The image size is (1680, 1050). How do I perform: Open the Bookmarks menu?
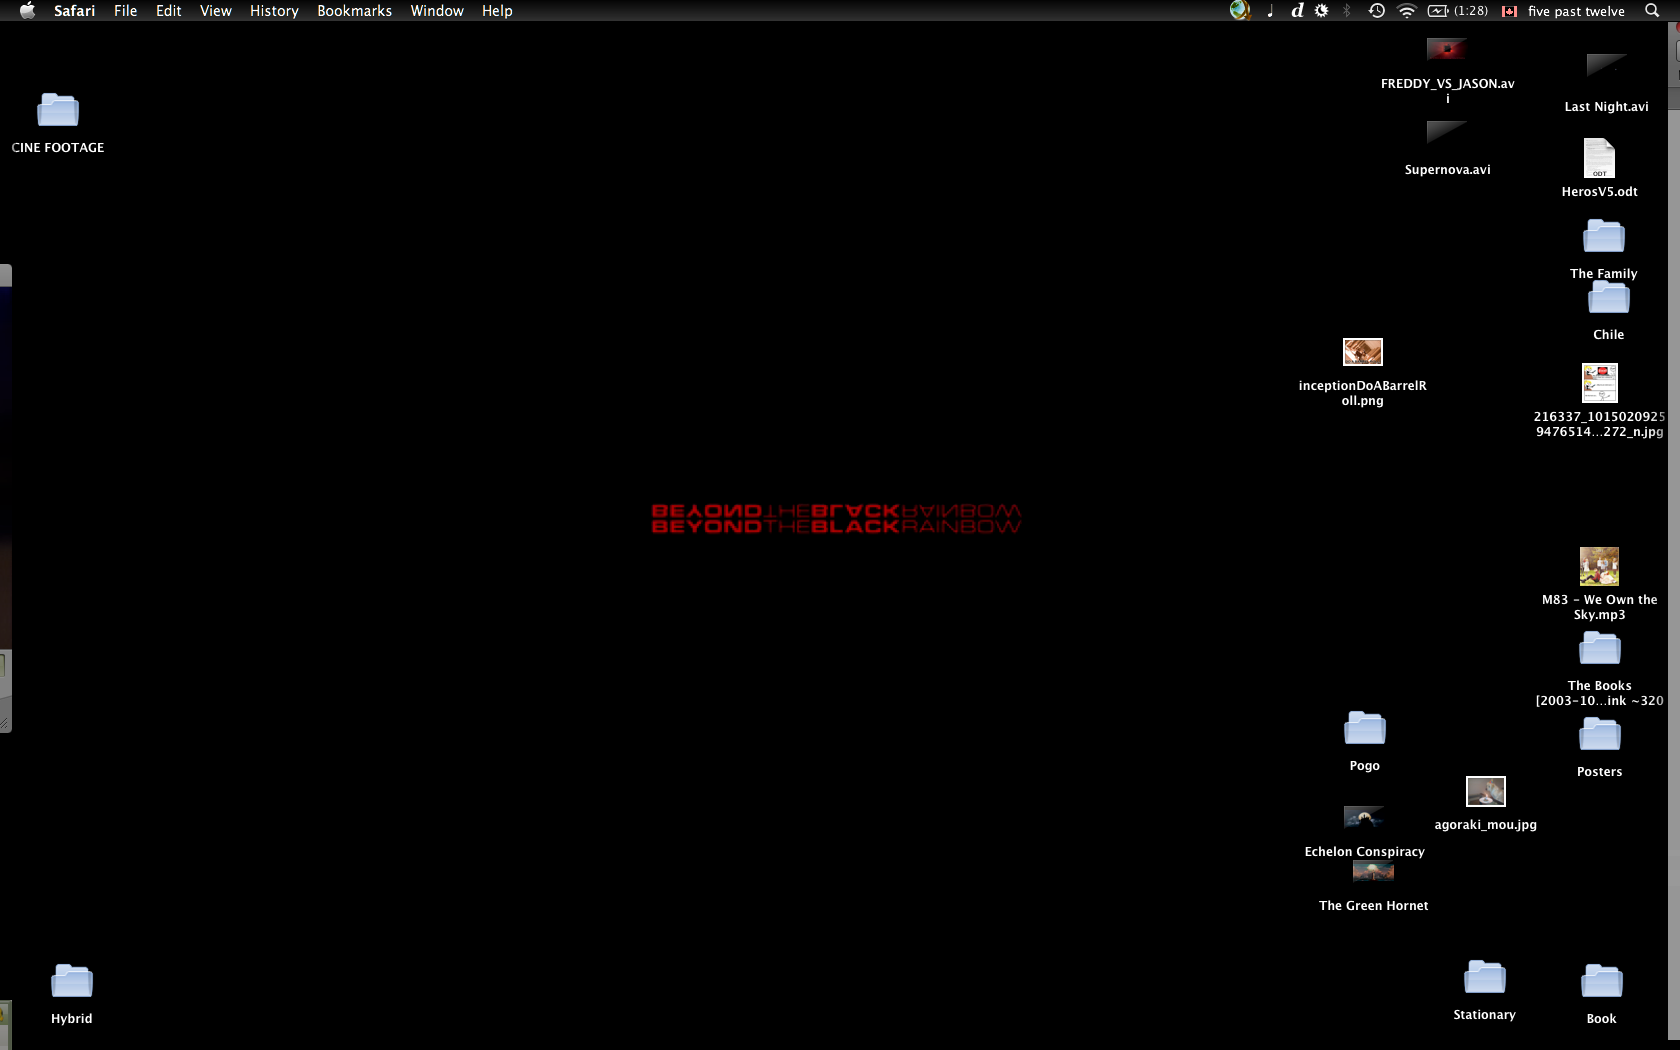(x=354, y=11)
